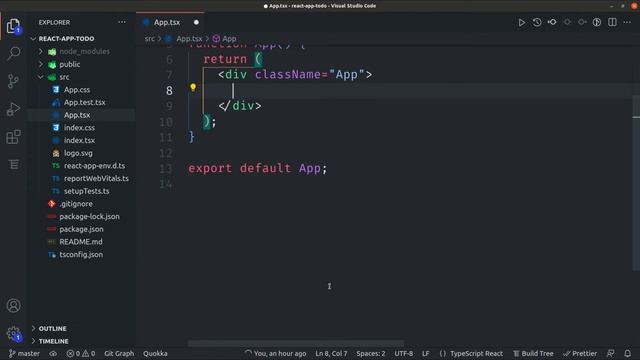Click the horizontal editor scrollbar

point(296,343)
